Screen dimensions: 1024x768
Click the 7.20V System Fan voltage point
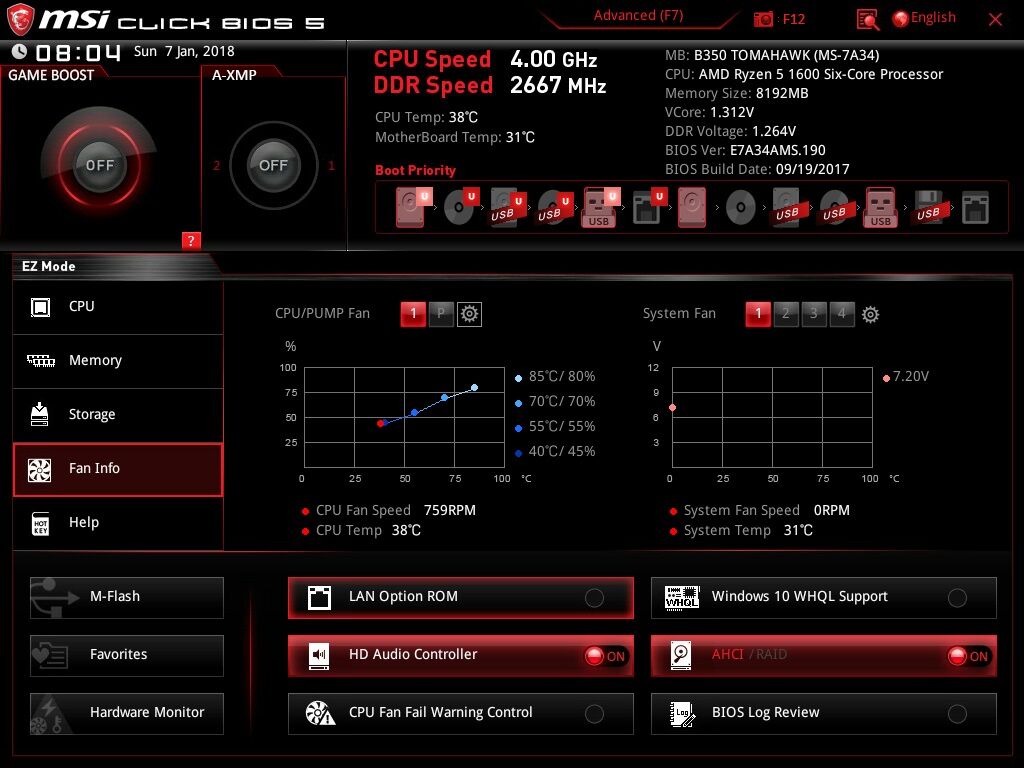click(672, 408)
